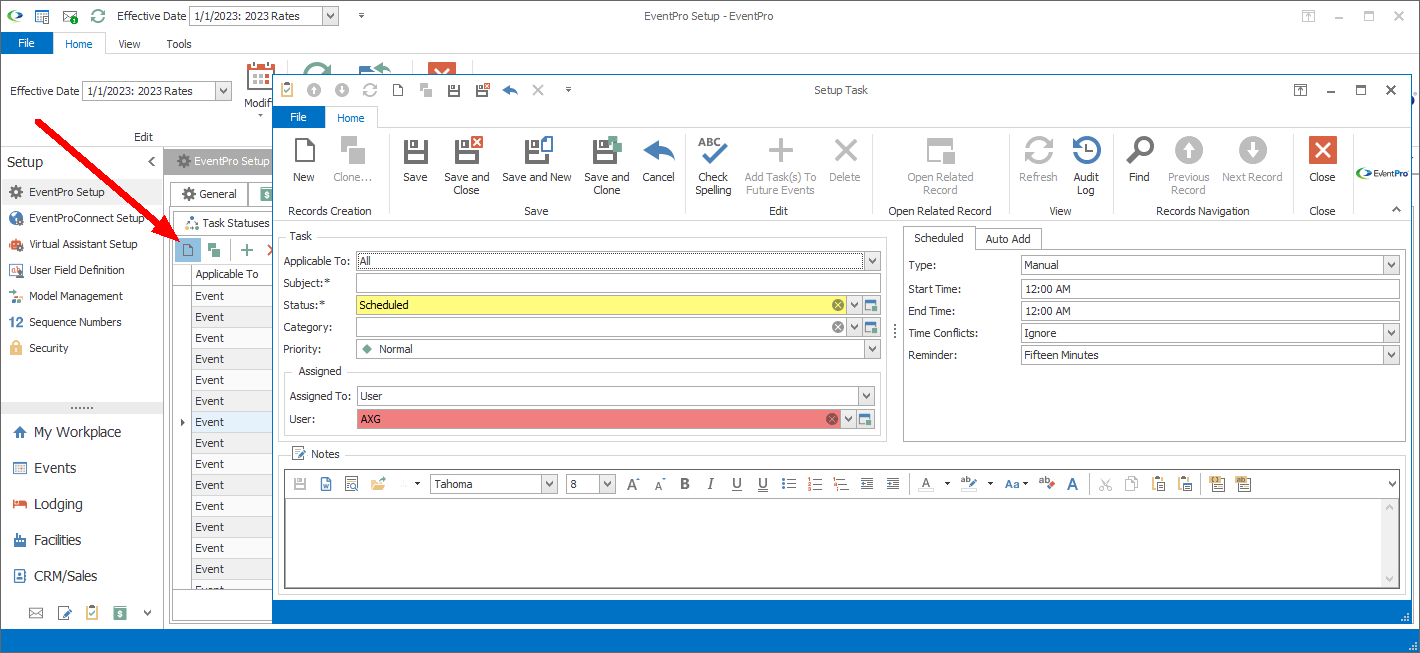The height and width of the screenshot is (653, 1420).
Task: Click the red Close ribbon button
Action: pyautogui.click(x=1322, y=161)
